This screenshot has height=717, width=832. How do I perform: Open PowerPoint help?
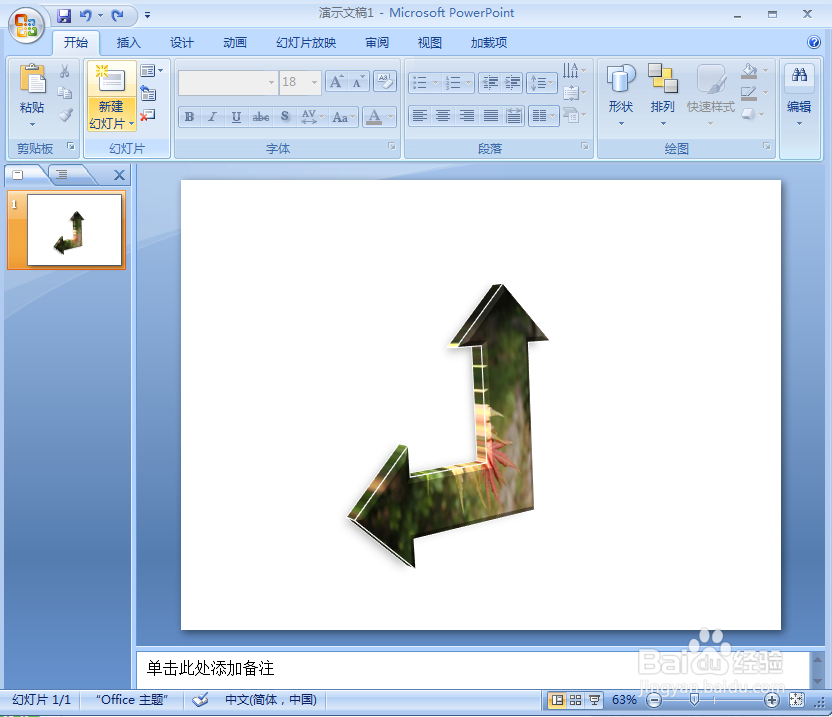(813, 42)
